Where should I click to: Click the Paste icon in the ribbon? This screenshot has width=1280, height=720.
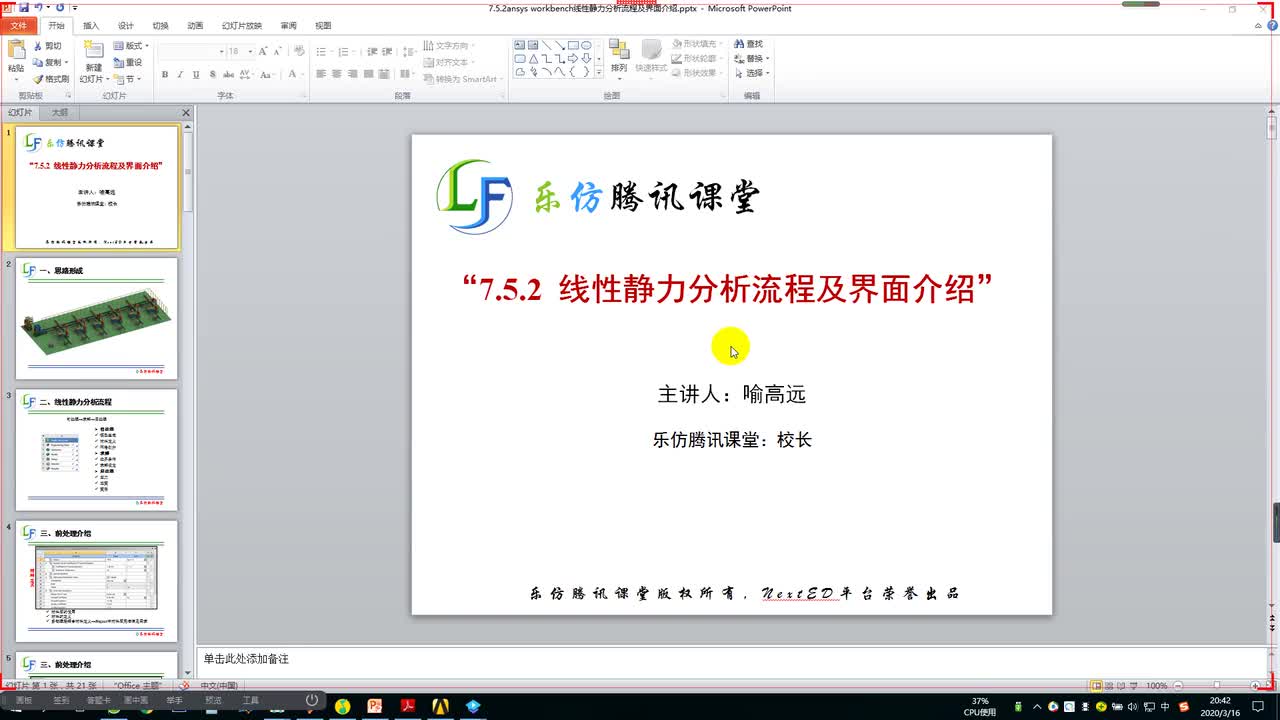click(16, 50)
